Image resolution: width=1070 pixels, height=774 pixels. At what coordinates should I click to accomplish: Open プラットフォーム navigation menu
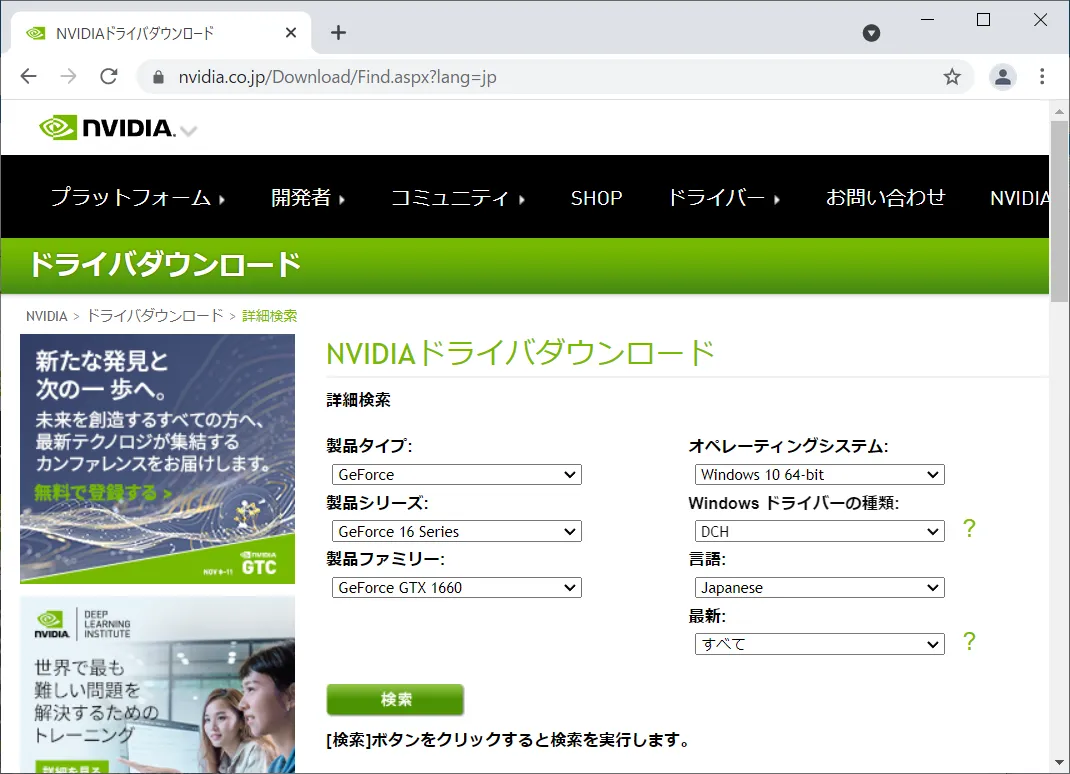pos(138,197)
